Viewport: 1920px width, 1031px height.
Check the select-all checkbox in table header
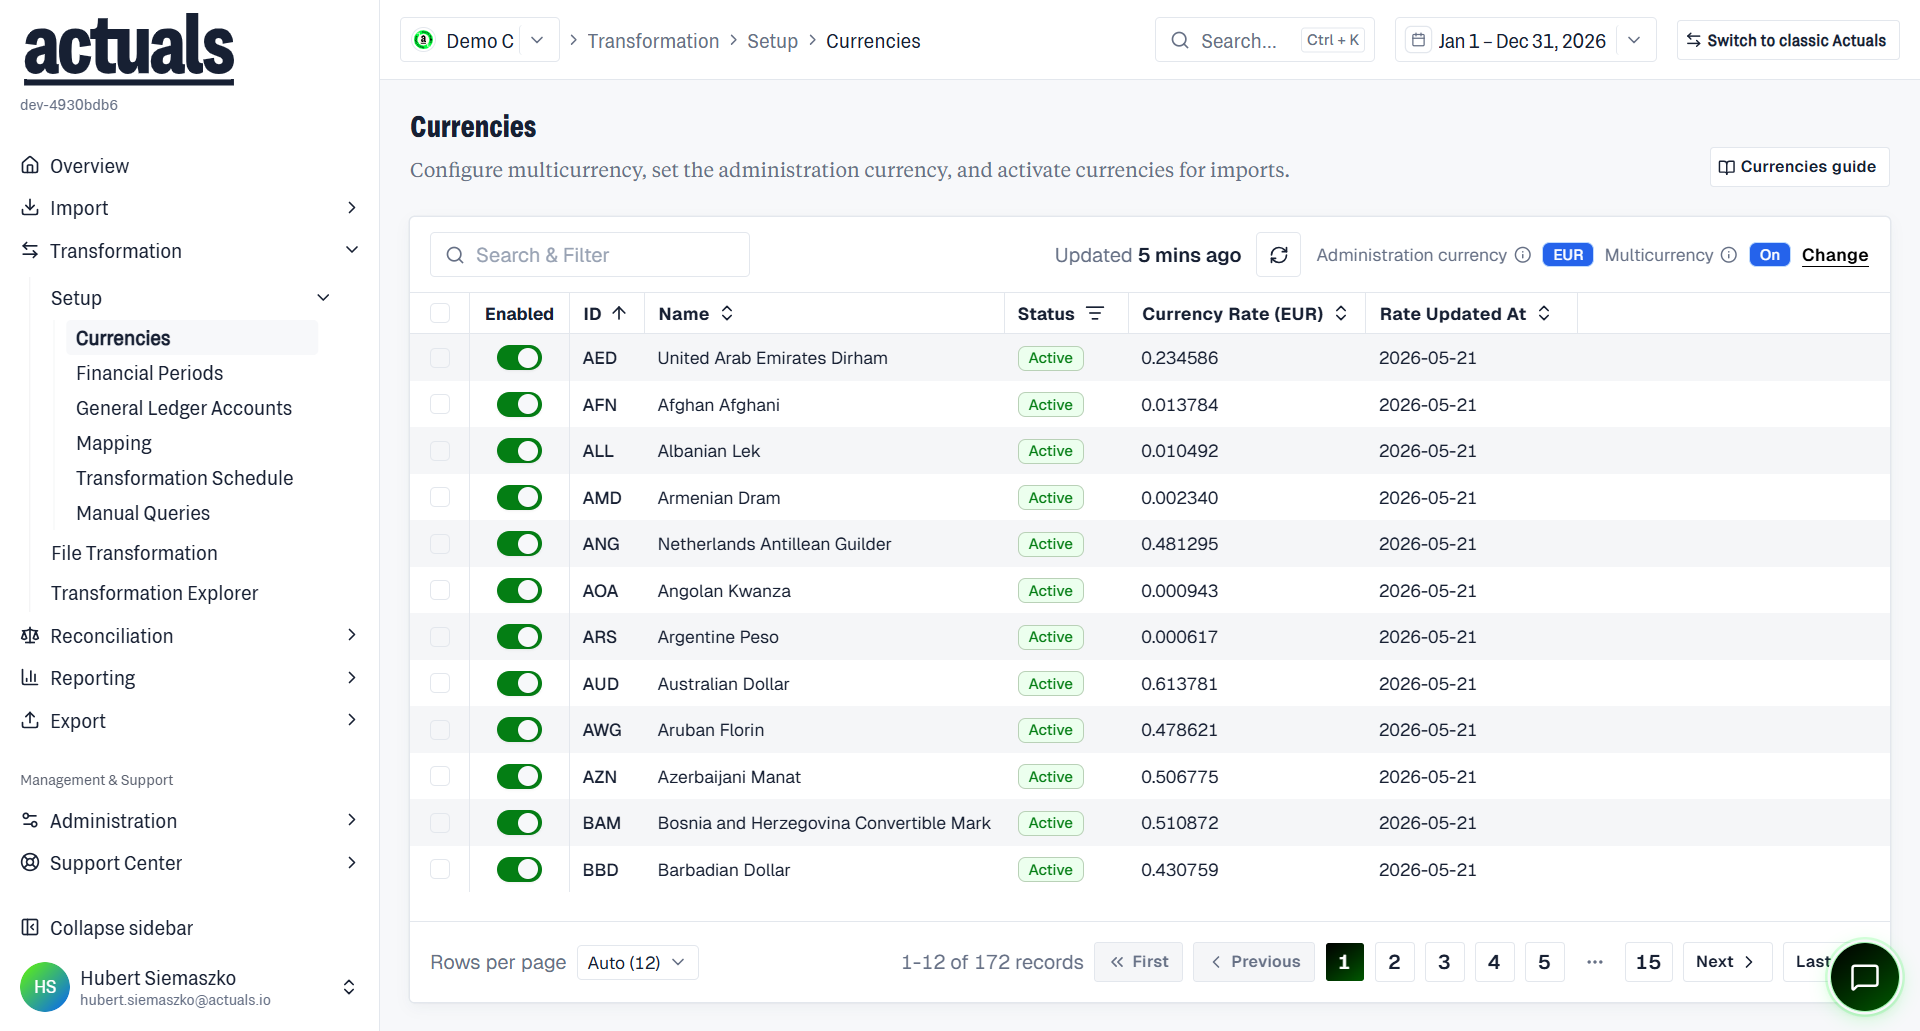[x=440, y=314]
